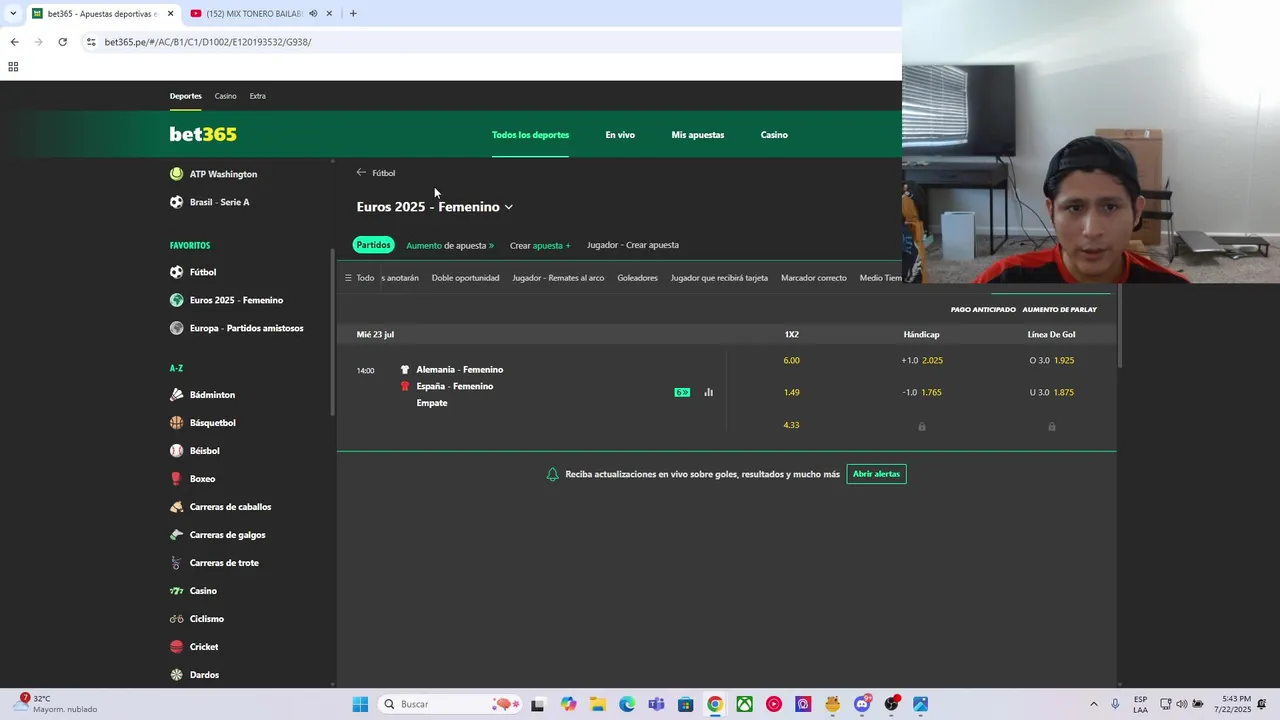Select Todos los deportes header item
1280x720 pixels.
click(x=530, y=135)
